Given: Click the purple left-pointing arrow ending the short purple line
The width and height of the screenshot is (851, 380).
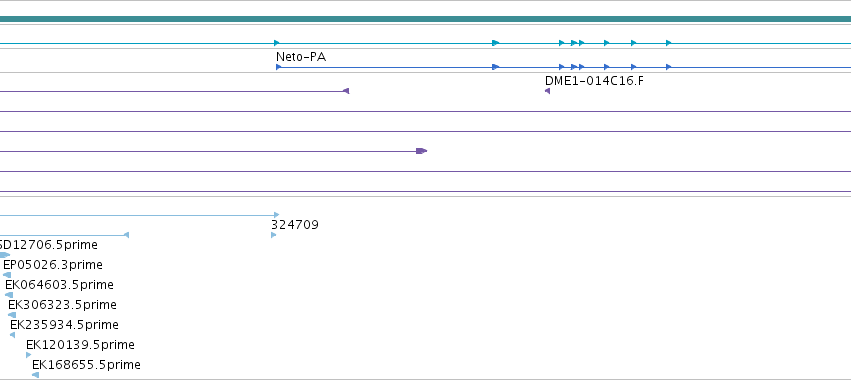Looking at the screenshot, I should (x=346, y=91).
